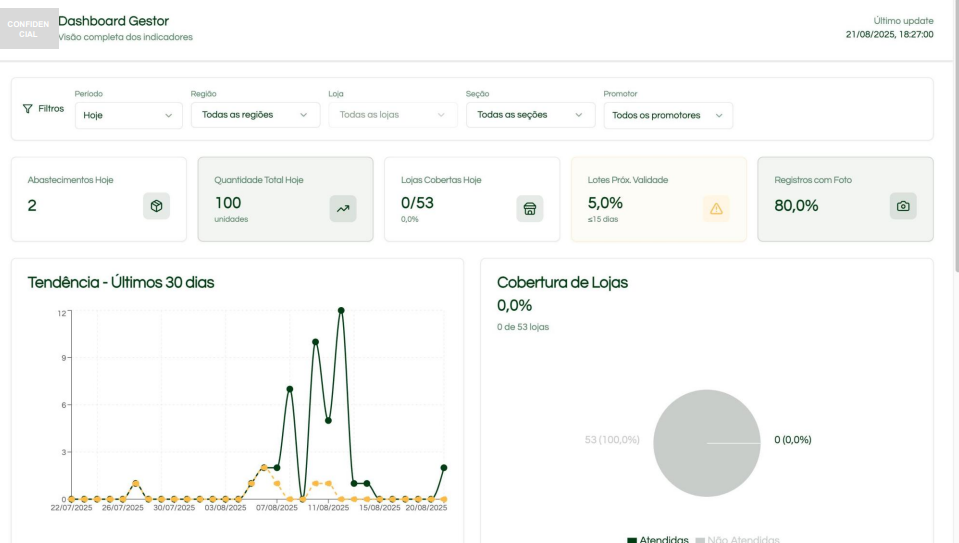
Task: Click the Último update timestamp
Action: [889, 34]
